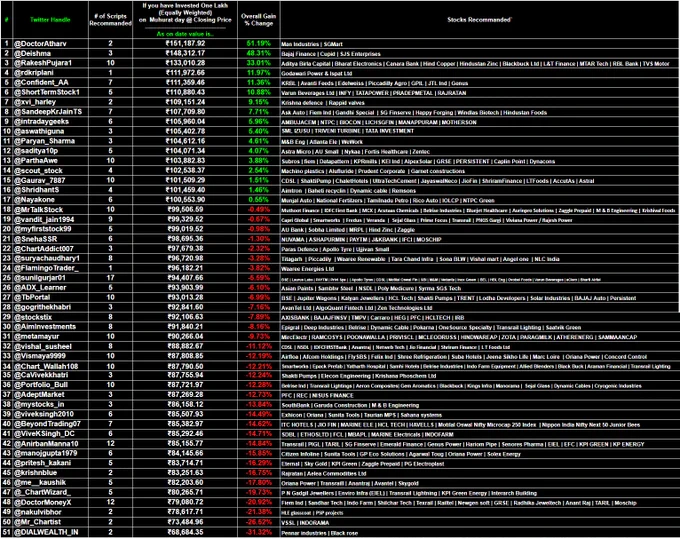Viewport: 680px width, 539px height.
Task: Select the ₹100,553.90 value cell
Action: [185, 199]
